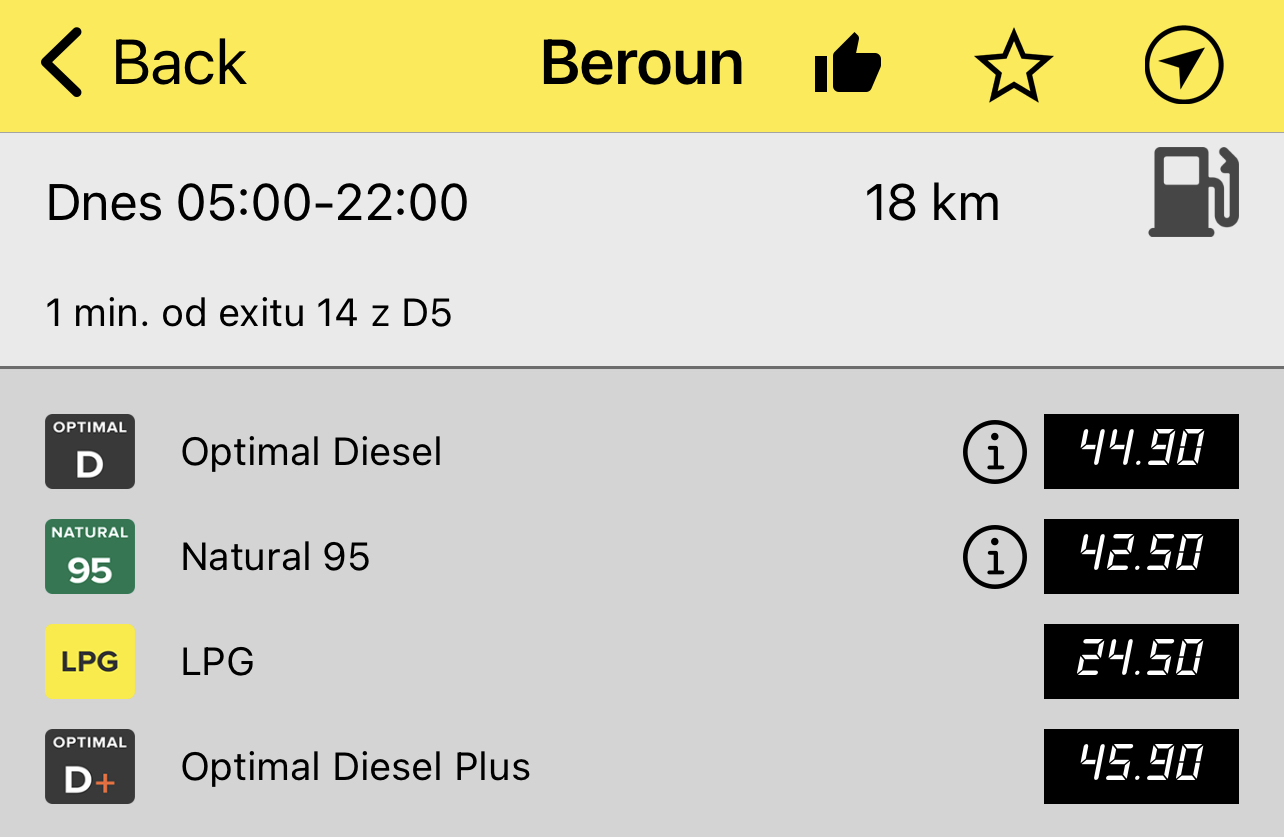Tap the Beroun station title
The width and height of the screenshot is (1284, 837).
[642, 64]
